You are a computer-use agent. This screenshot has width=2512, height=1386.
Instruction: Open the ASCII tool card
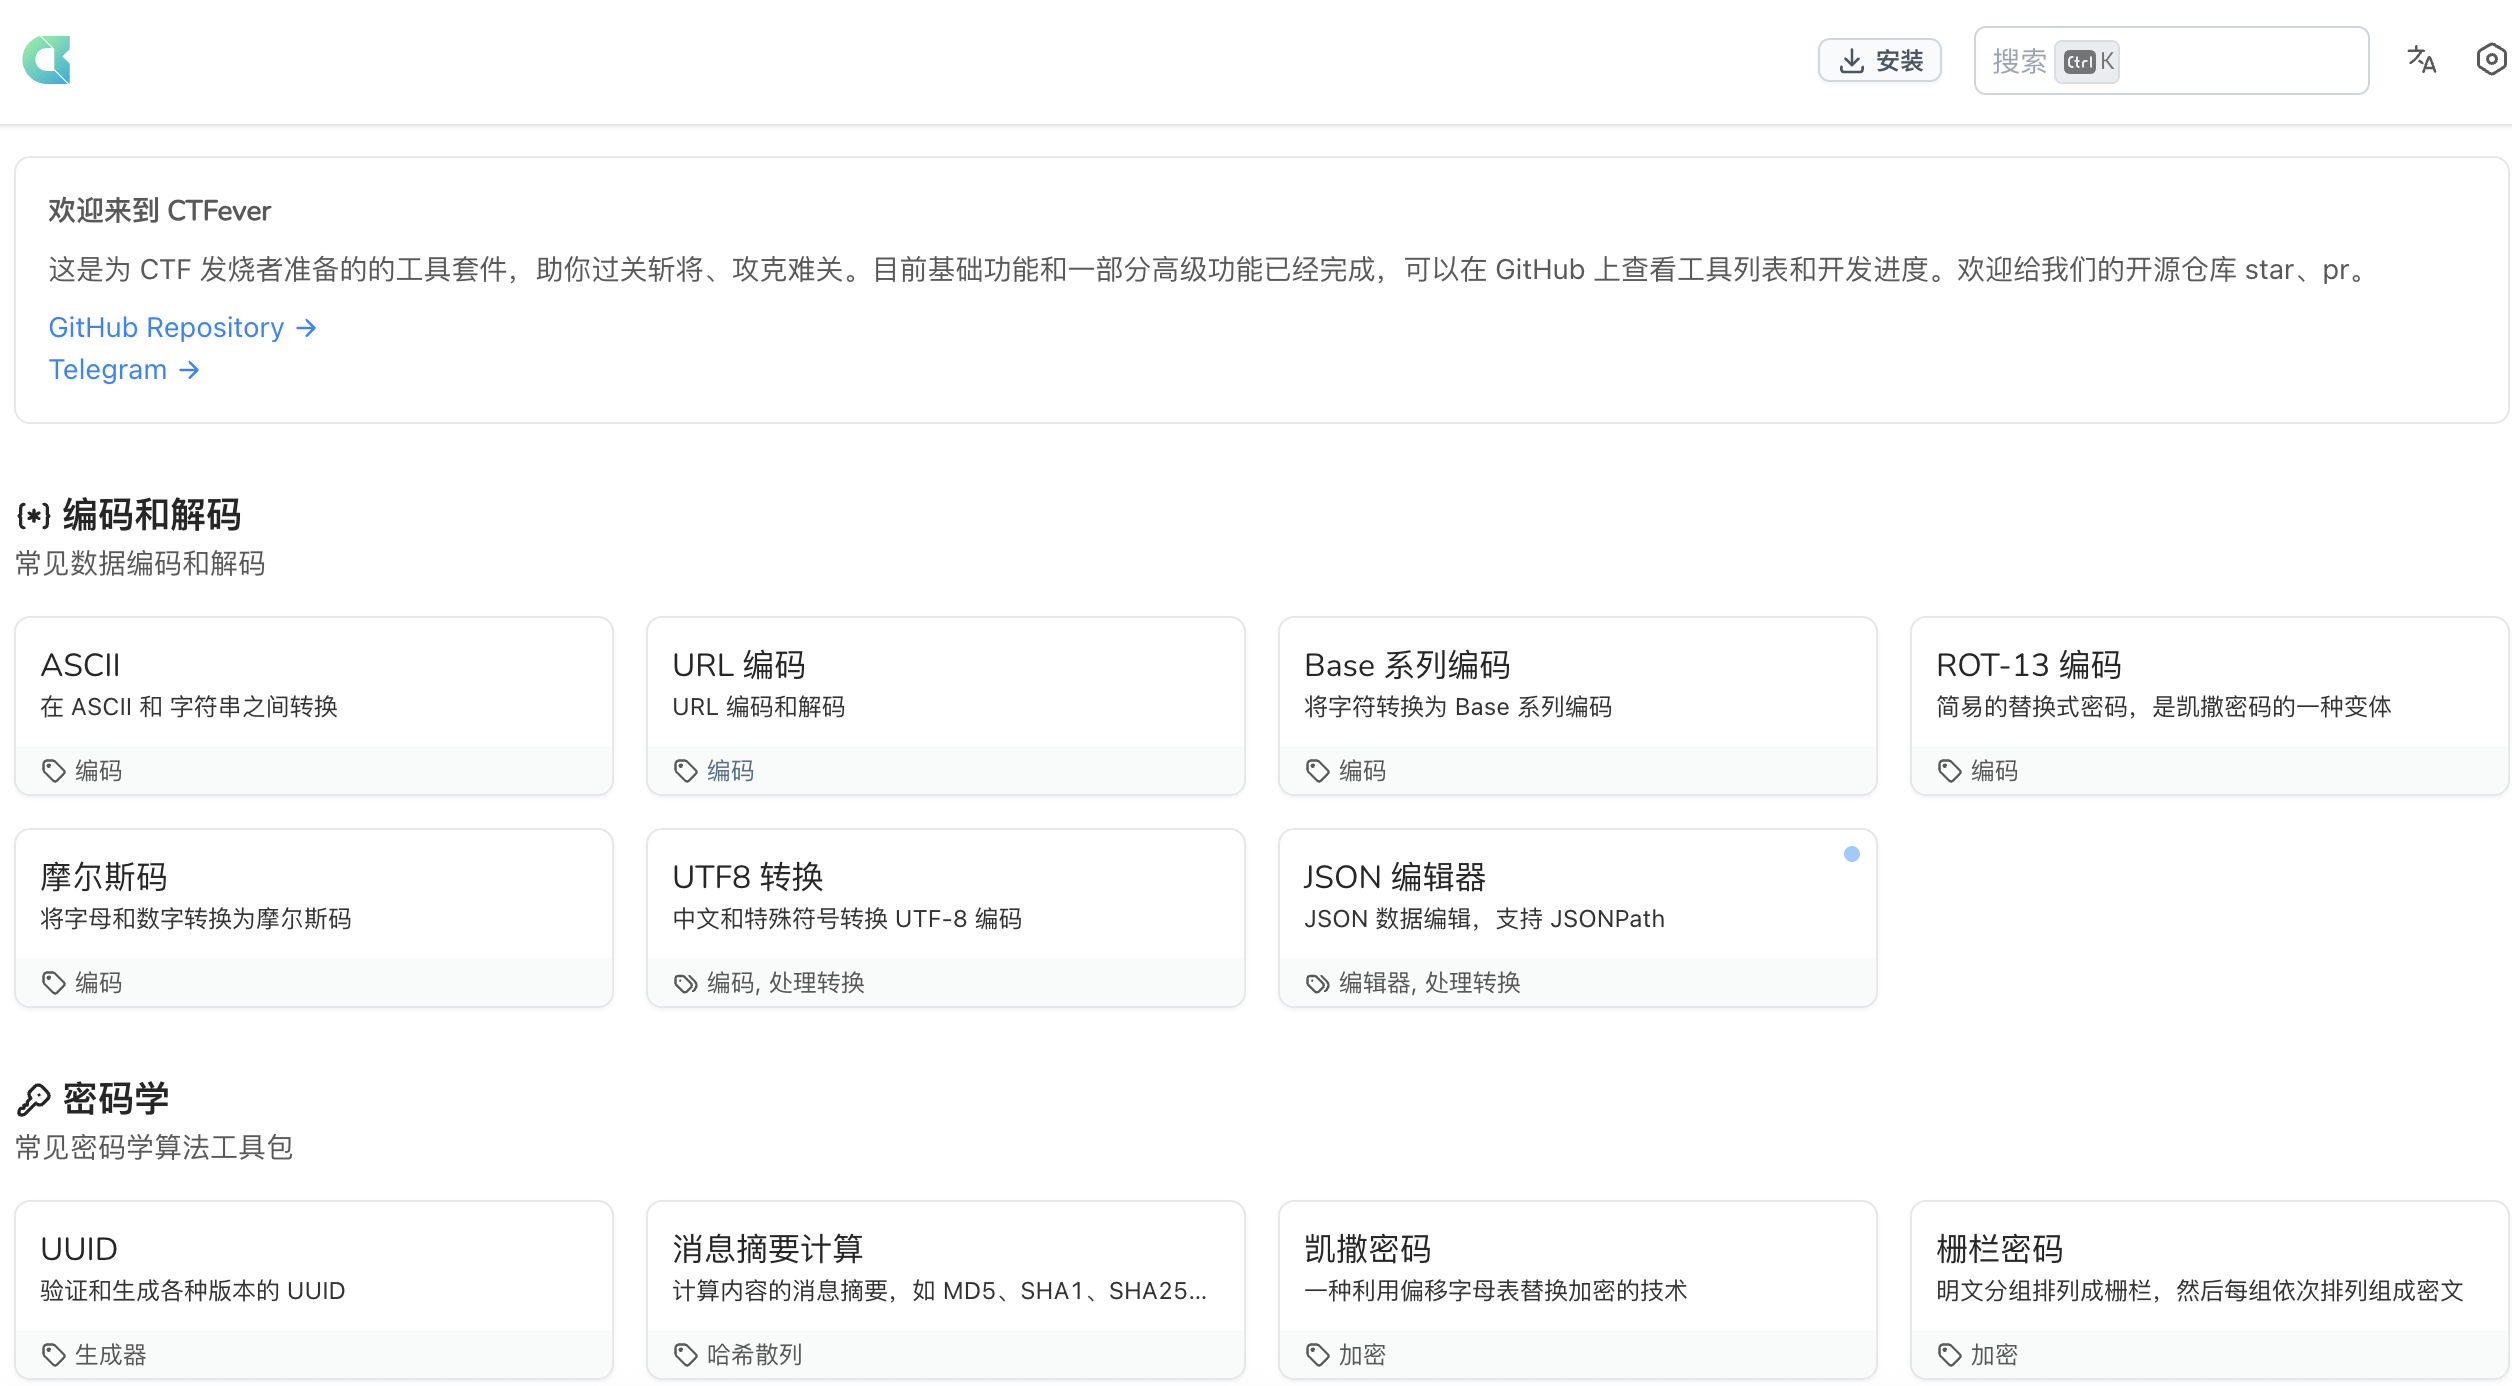[313, 706]
